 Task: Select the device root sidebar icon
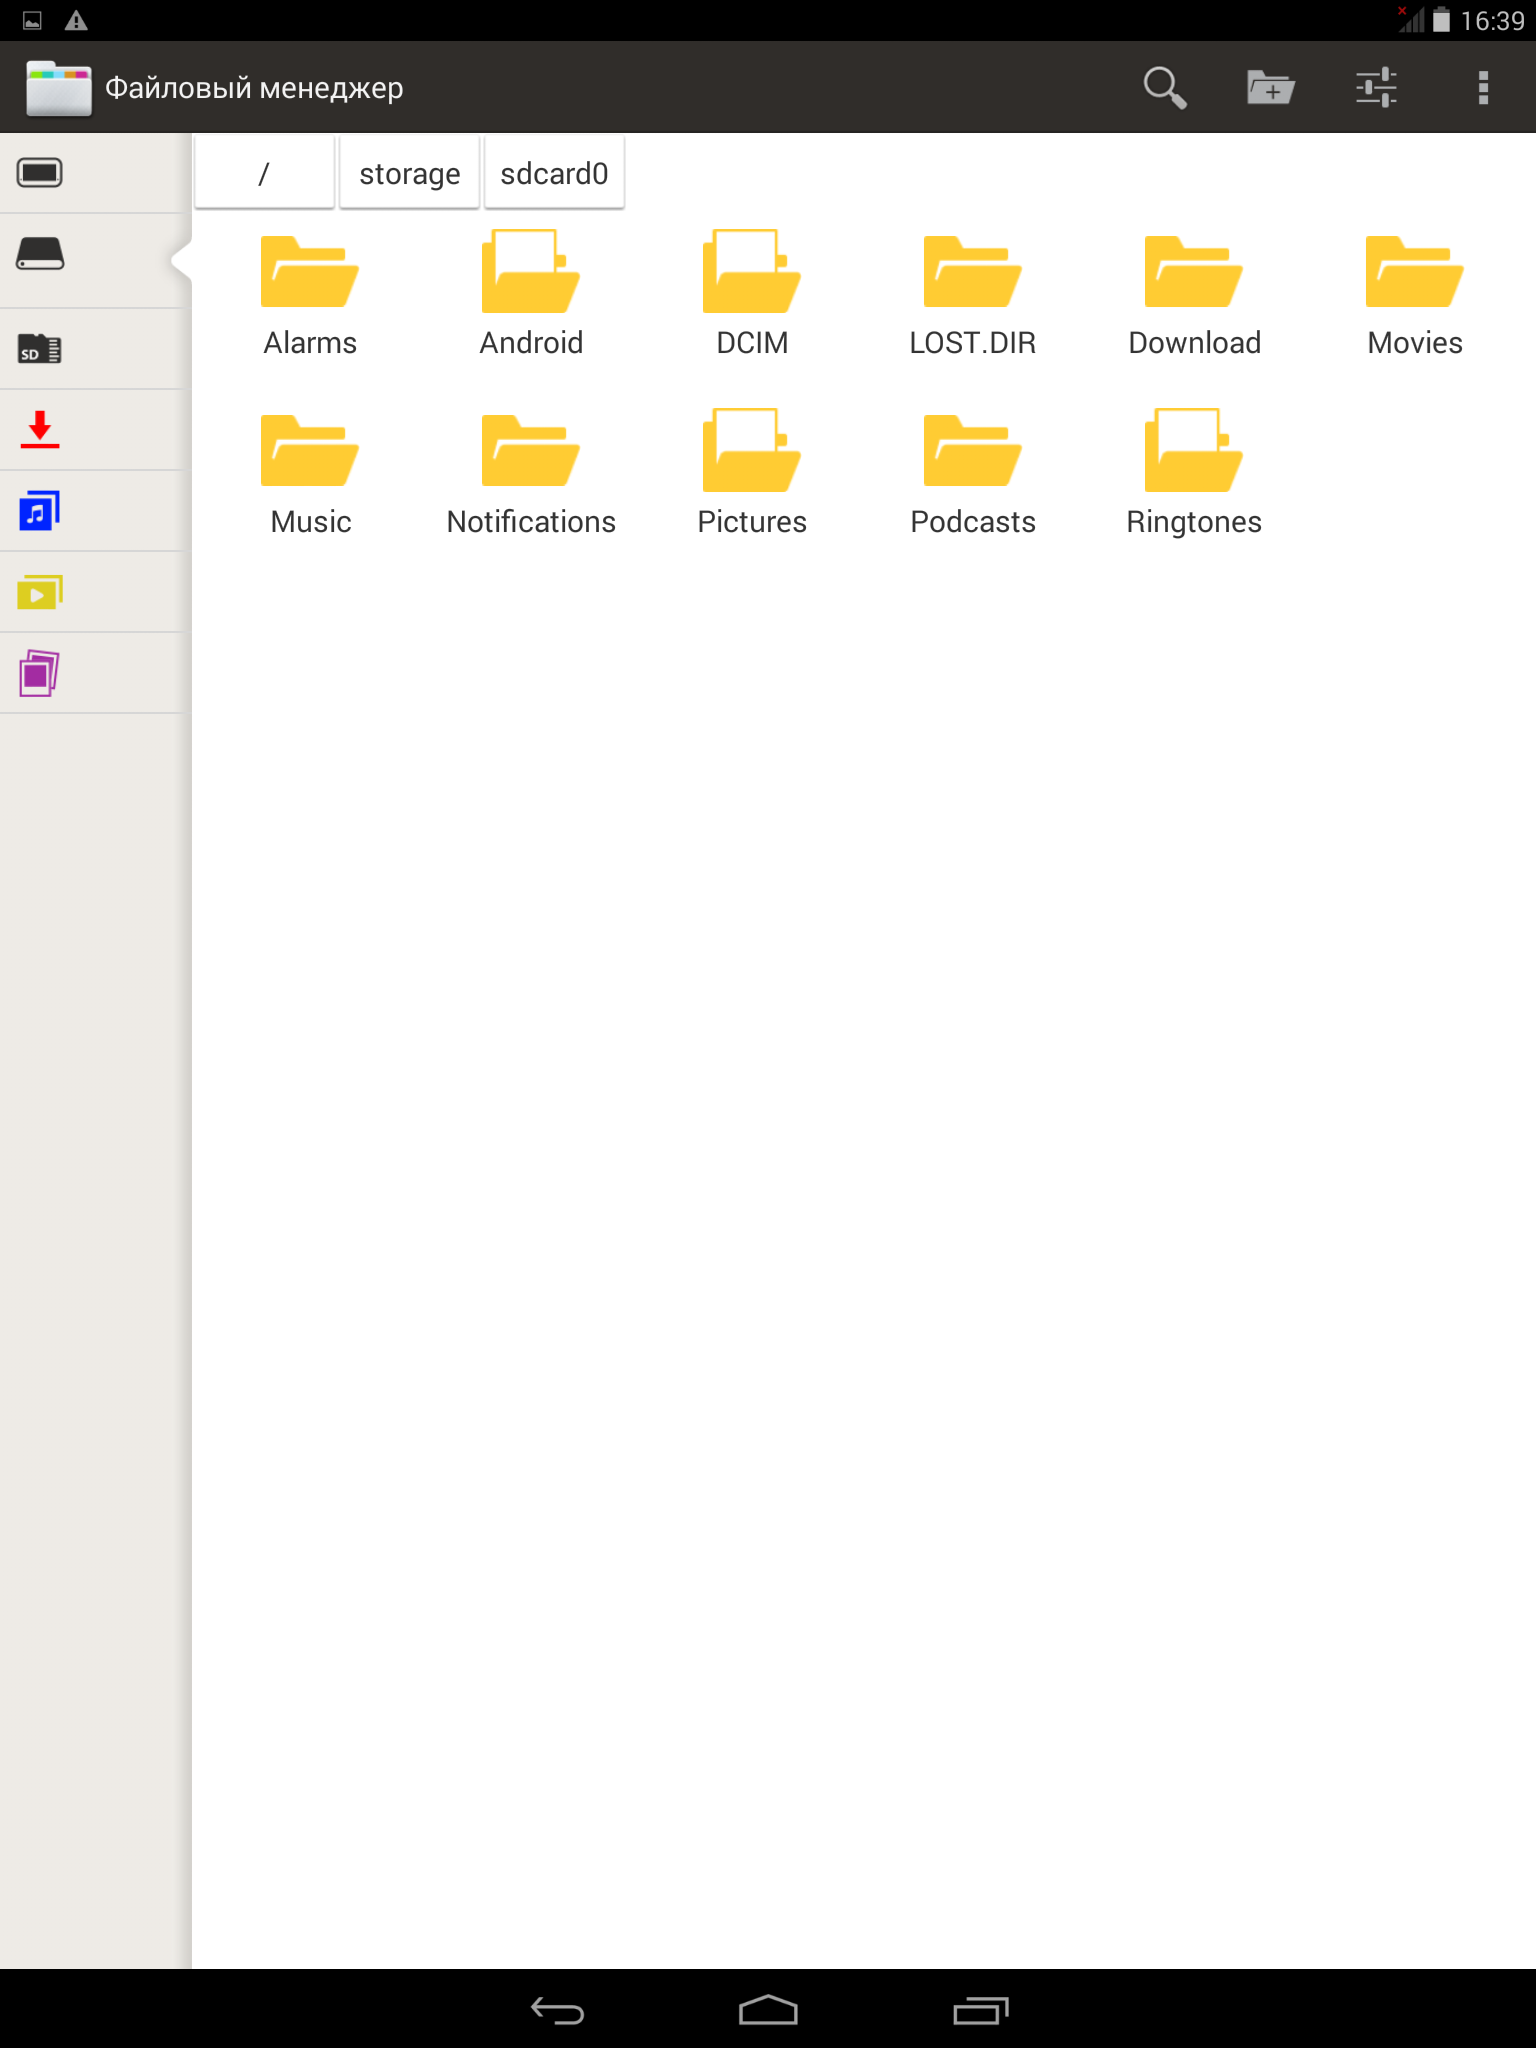(x=40, y=173)
